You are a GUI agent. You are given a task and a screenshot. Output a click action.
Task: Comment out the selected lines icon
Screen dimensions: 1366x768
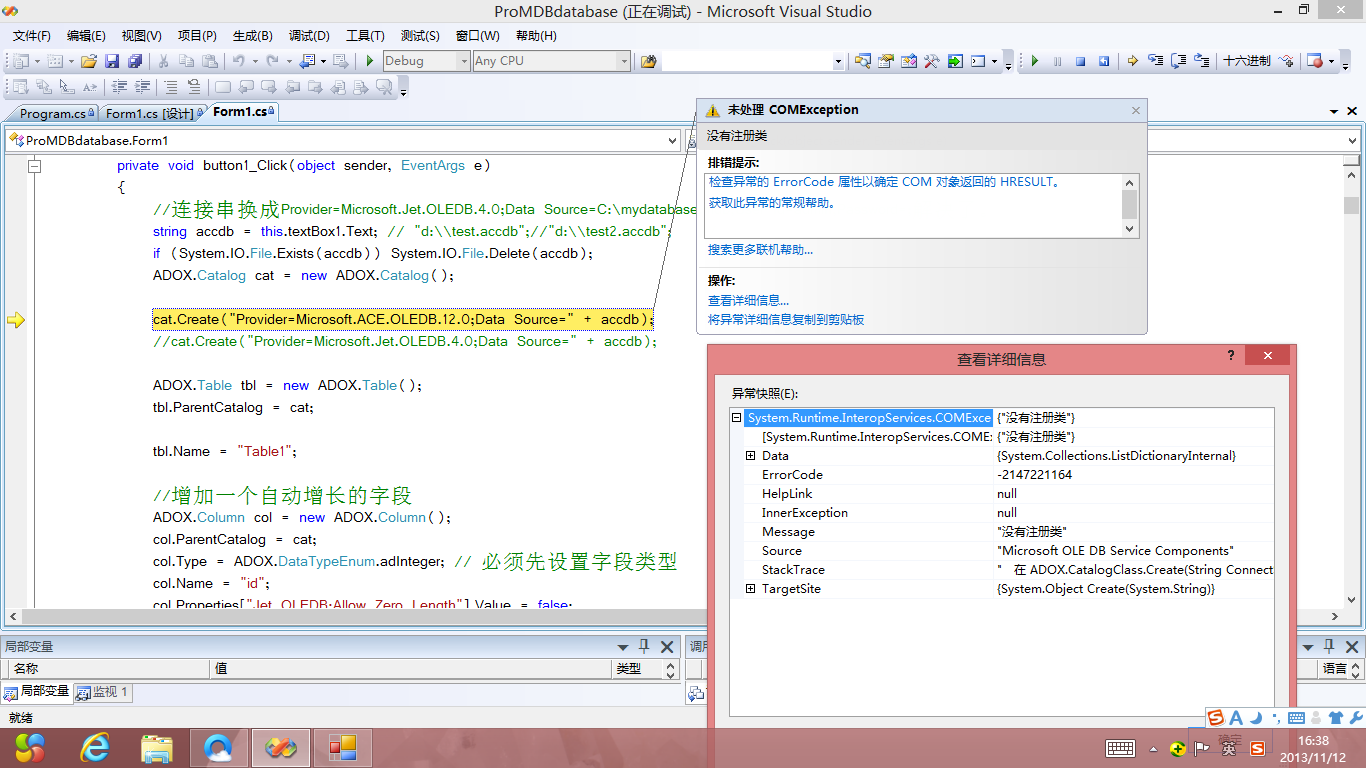(x=171, y=87)
